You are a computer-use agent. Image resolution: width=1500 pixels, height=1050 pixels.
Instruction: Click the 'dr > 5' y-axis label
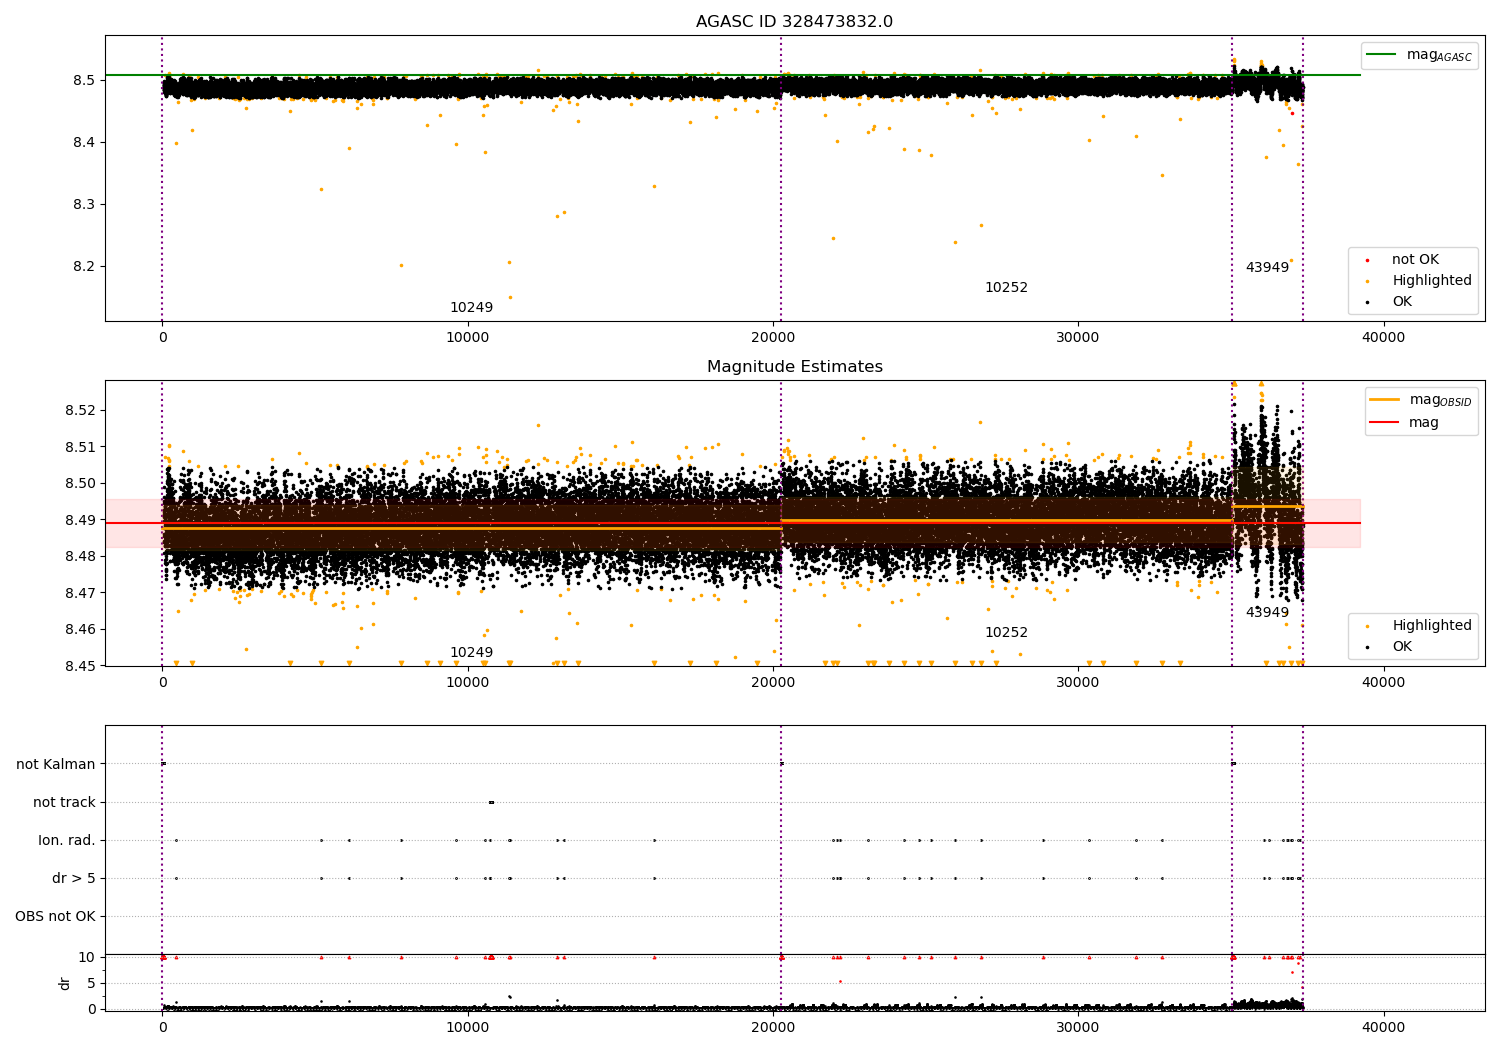[74, 879]
